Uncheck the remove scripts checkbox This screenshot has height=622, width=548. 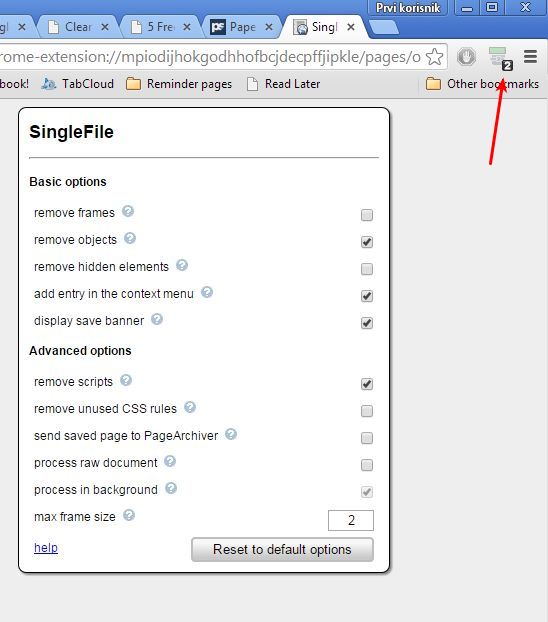367,384
